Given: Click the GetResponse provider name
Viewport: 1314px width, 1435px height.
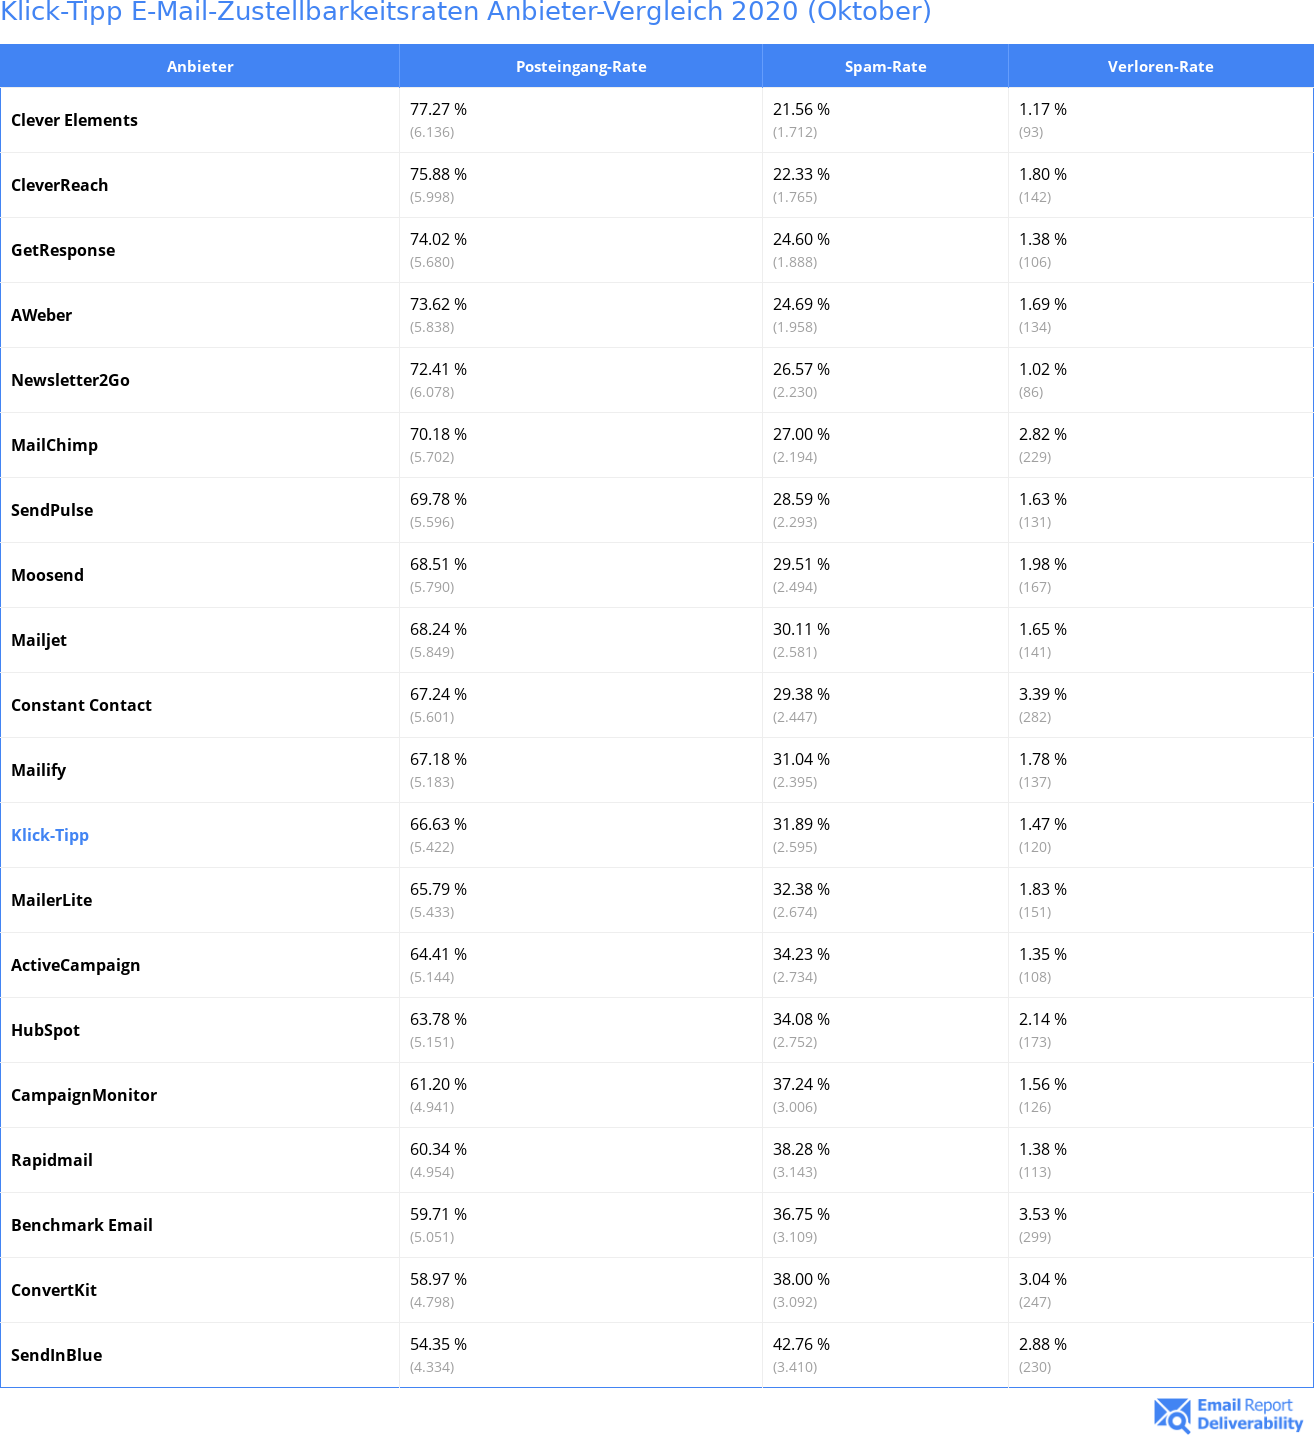Looking at the screenshot, I should (63, 250).
